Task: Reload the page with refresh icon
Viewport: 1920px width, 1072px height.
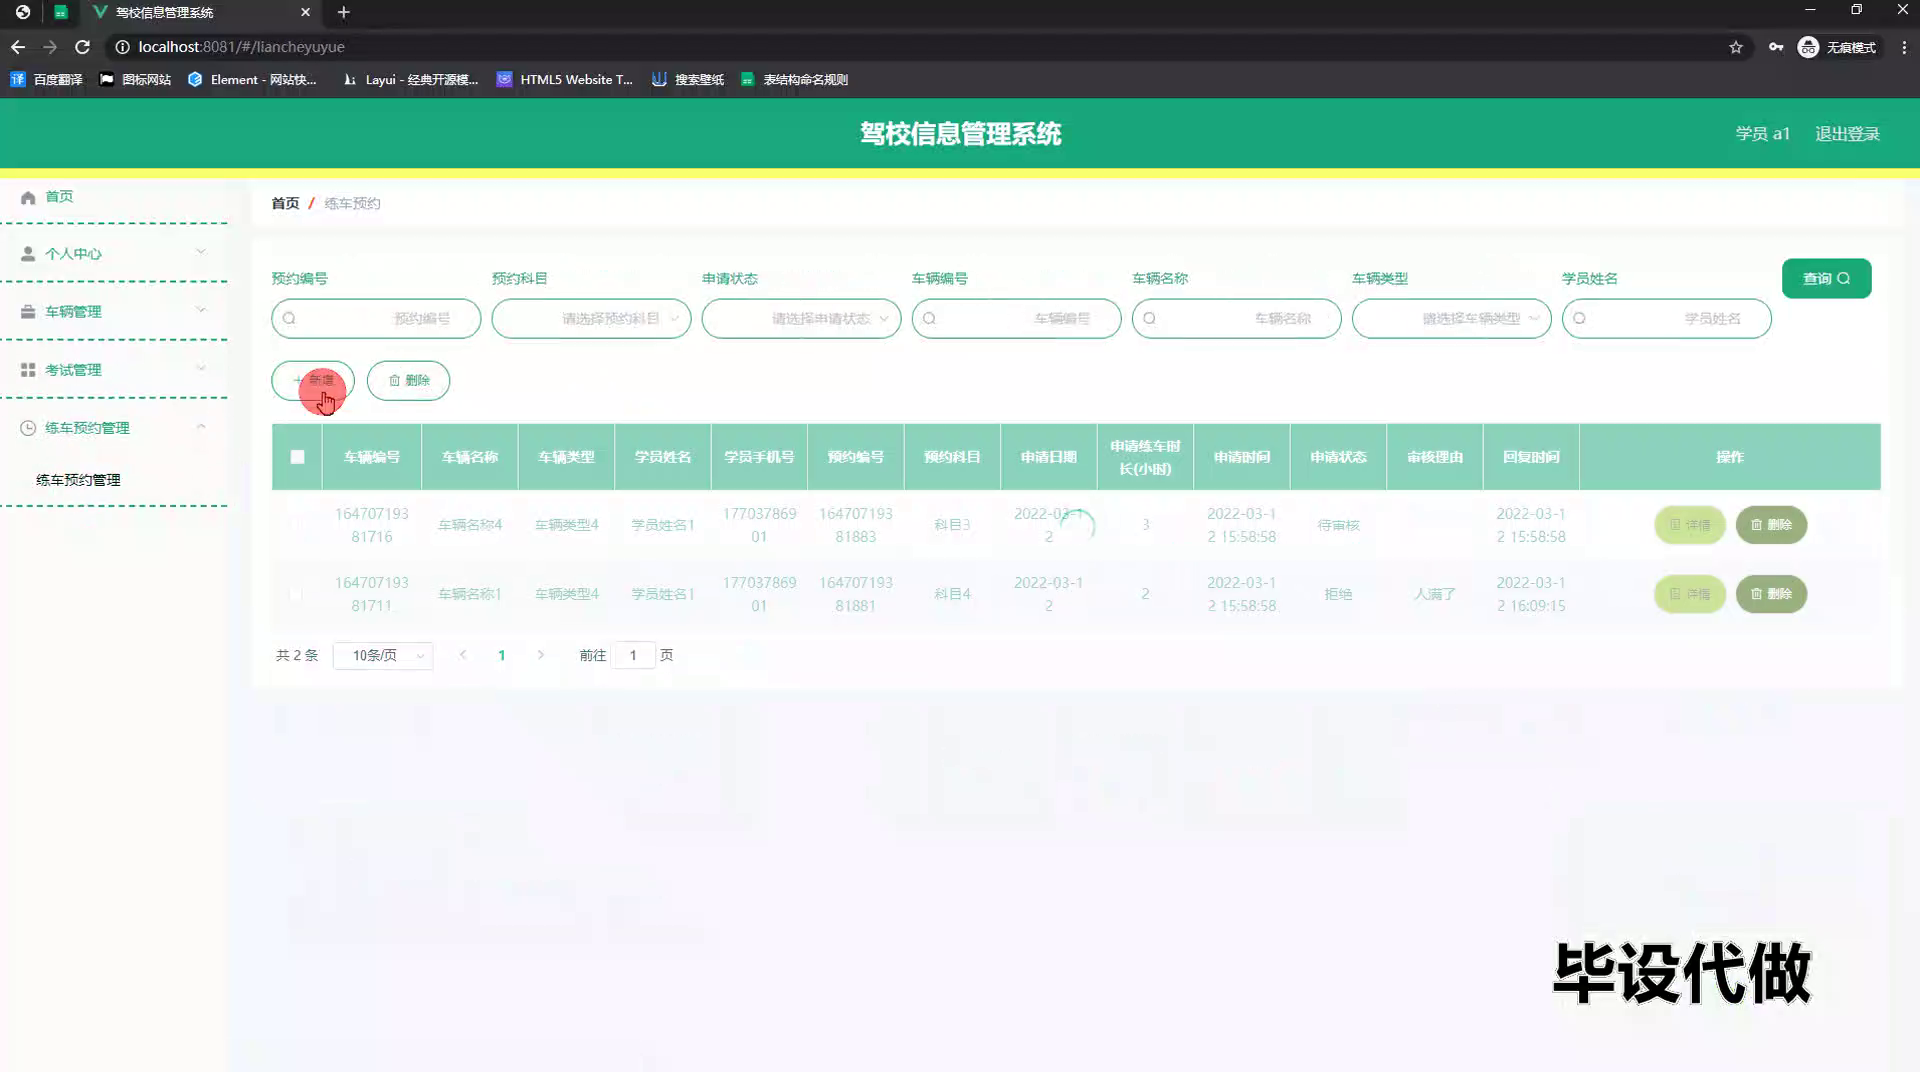Action: click(x=83, y=47)
